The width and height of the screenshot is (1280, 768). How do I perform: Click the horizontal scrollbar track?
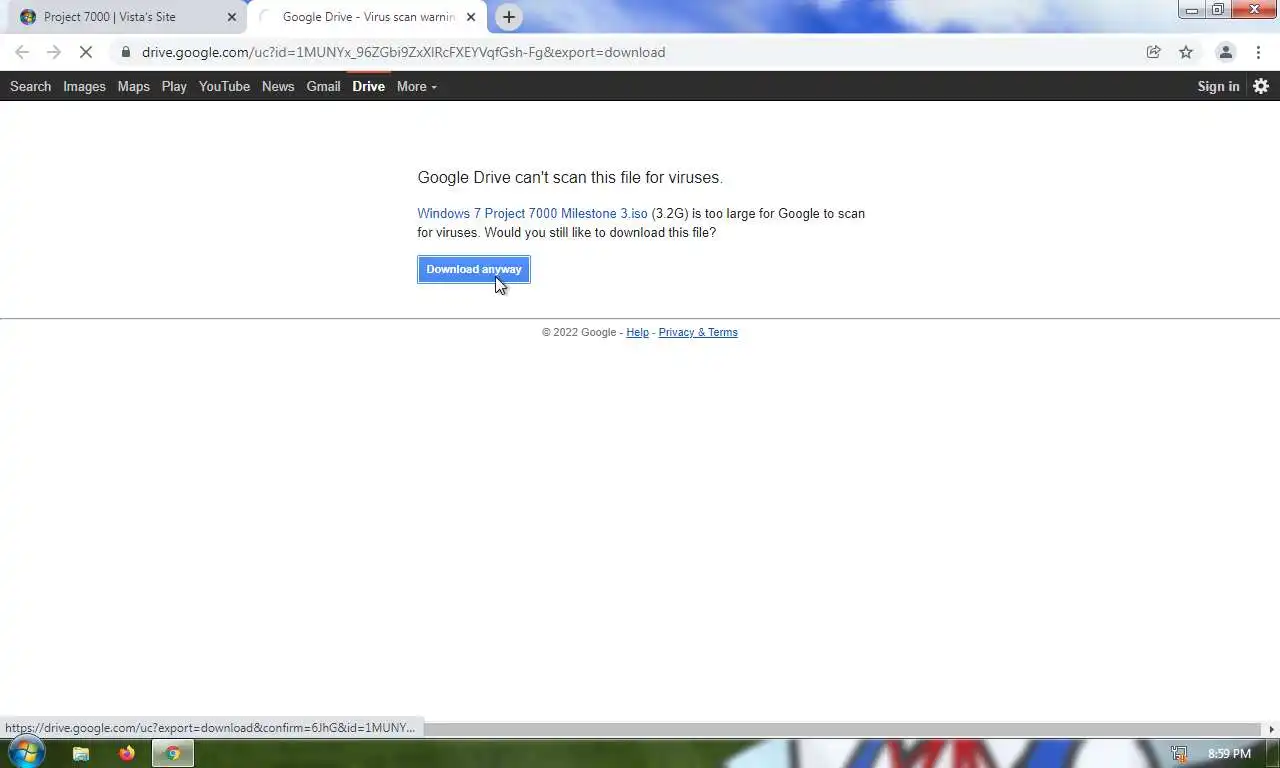[x=841, y=729]
